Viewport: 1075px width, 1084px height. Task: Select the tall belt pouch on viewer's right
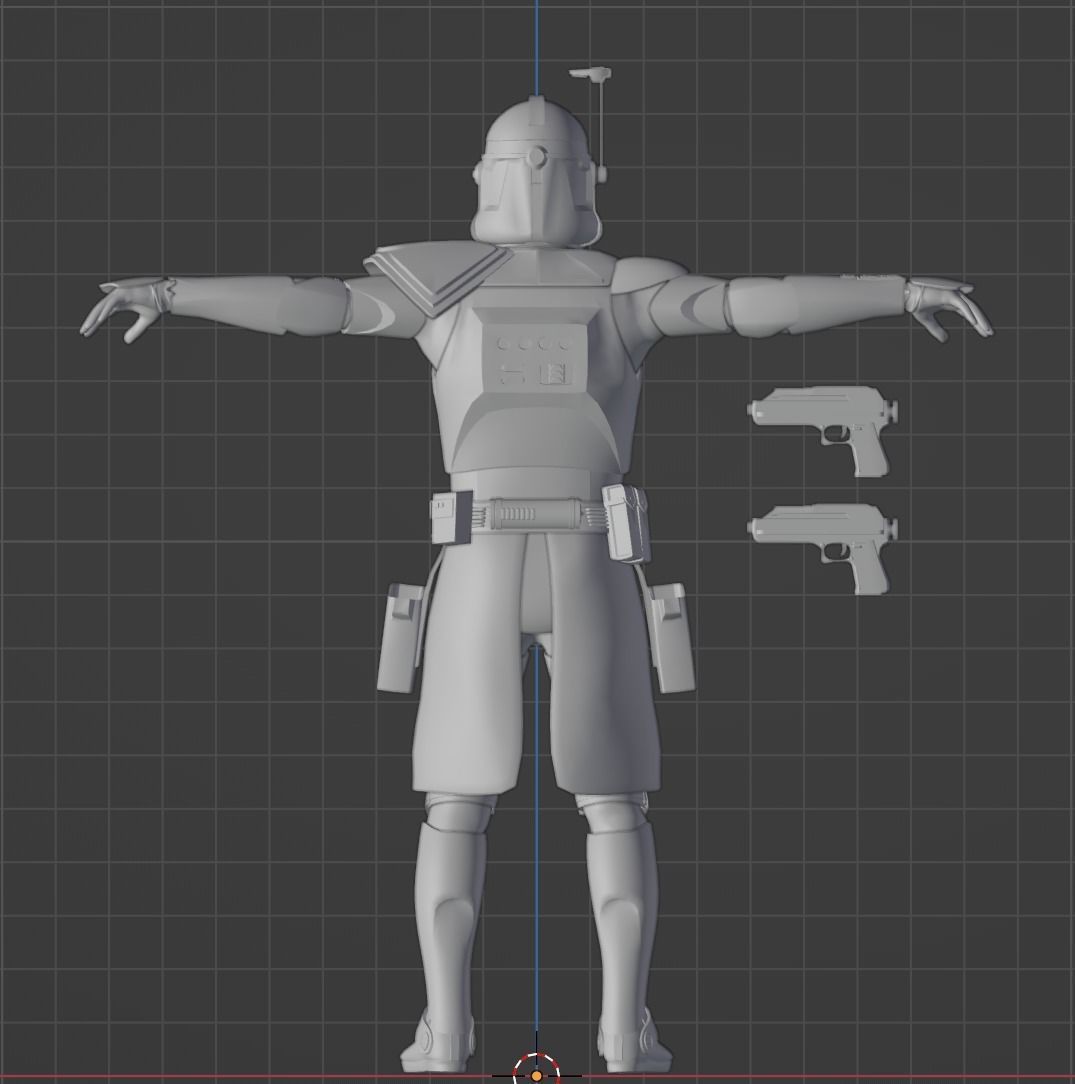tap(626, 523)
